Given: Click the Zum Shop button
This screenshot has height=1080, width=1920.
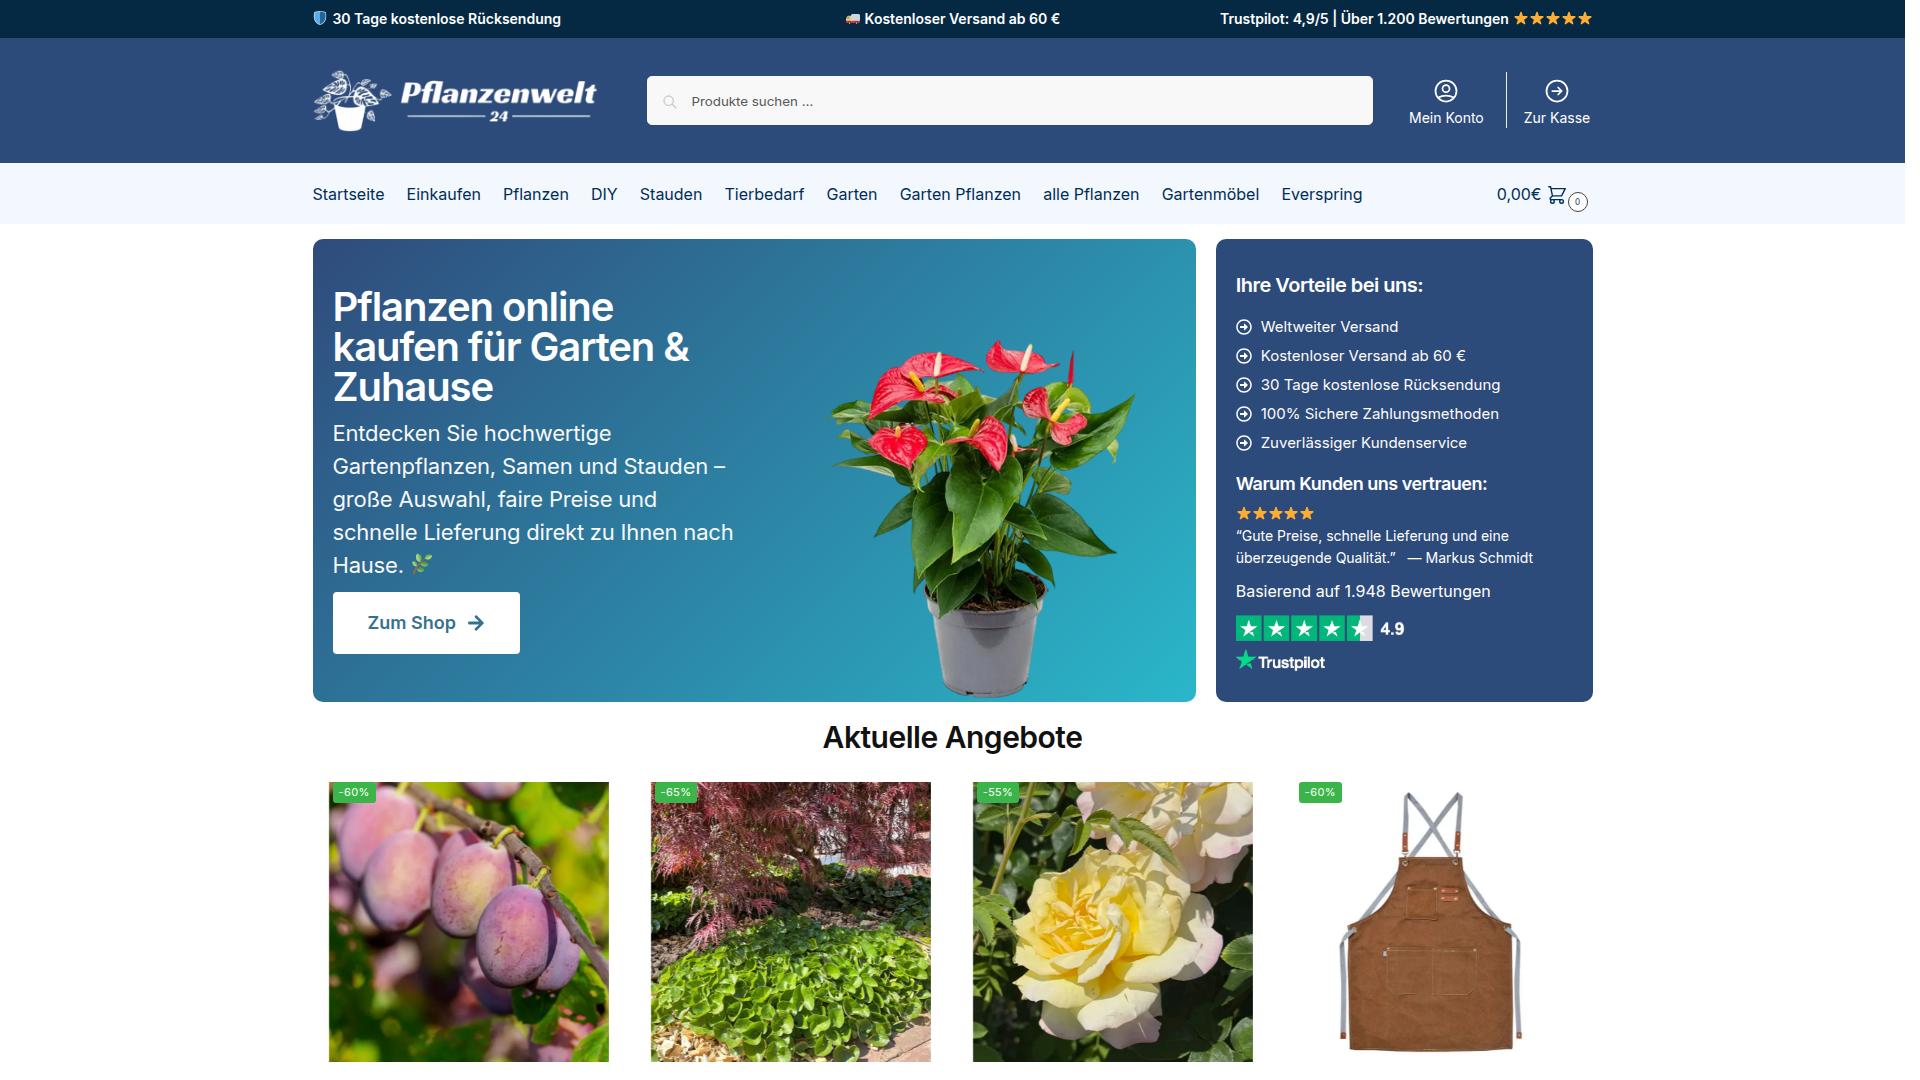Looking at the screenshot, I should (x=426, y=623).
